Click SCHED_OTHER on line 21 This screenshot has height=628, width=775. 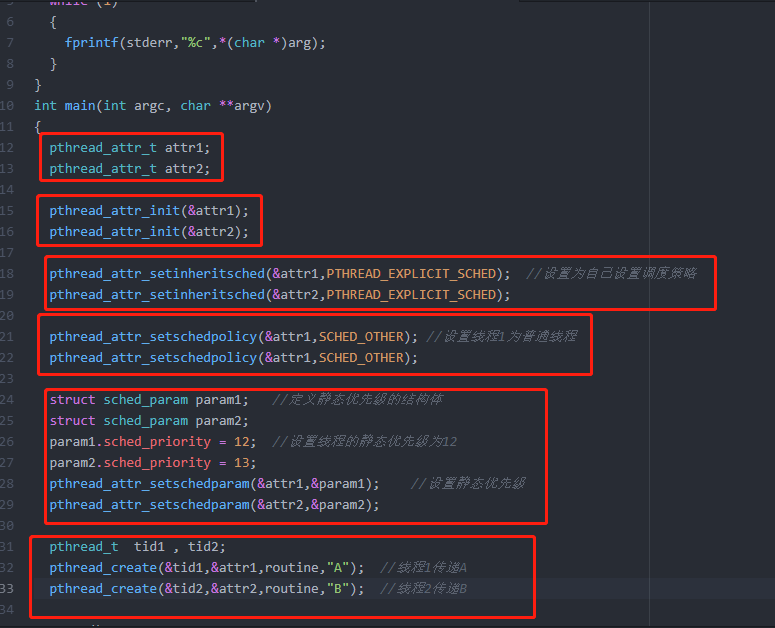pos(361,337)
